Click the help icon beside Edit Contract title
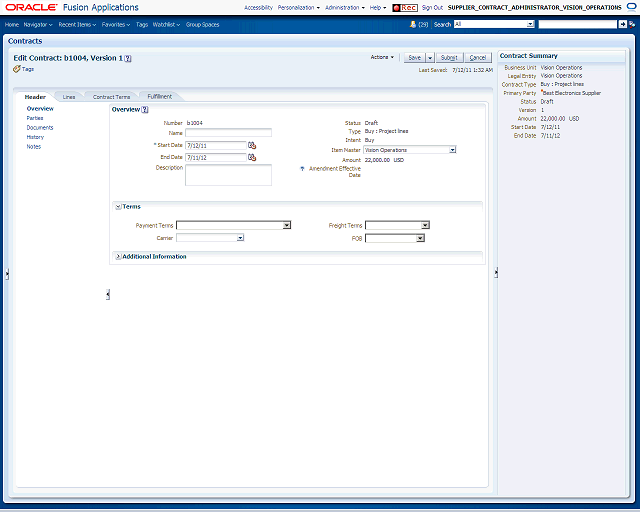The image size is (640, 512). click(128, 58)
